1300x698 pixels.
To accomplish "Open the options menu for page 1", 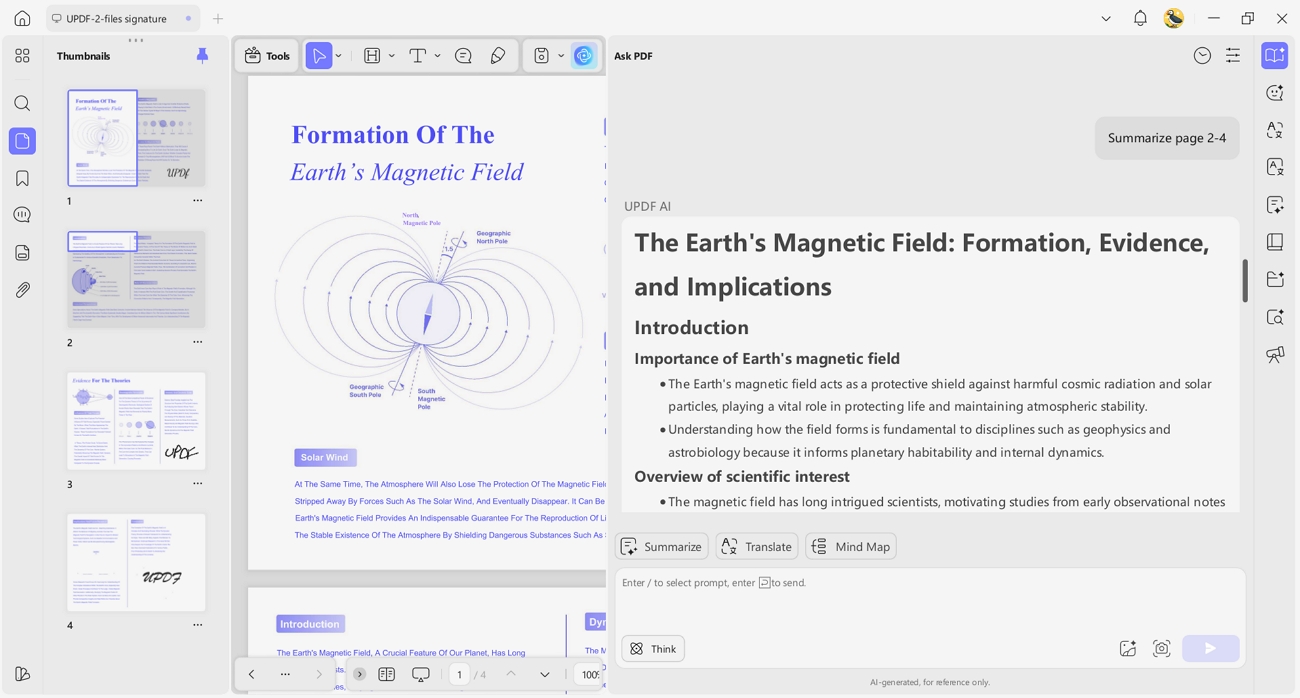I will pyautogui.click(x=198, y=201).
